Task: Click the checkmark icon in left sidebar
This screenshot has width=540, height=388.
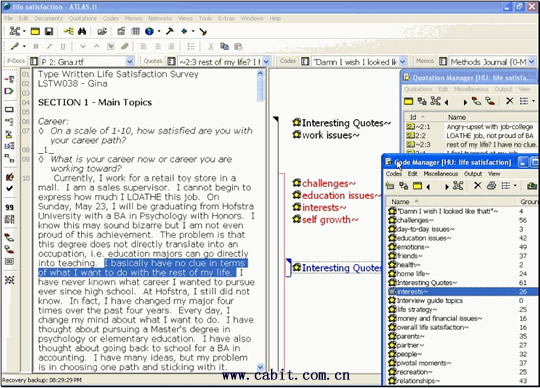Action: tap(10, 188)
